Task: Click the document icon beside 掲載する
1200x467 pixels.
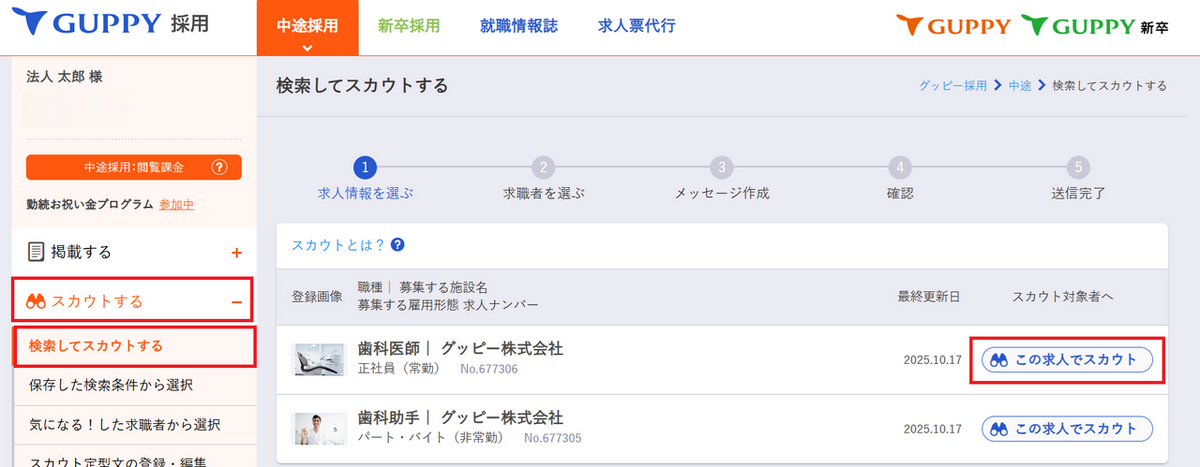Action: 36,252
